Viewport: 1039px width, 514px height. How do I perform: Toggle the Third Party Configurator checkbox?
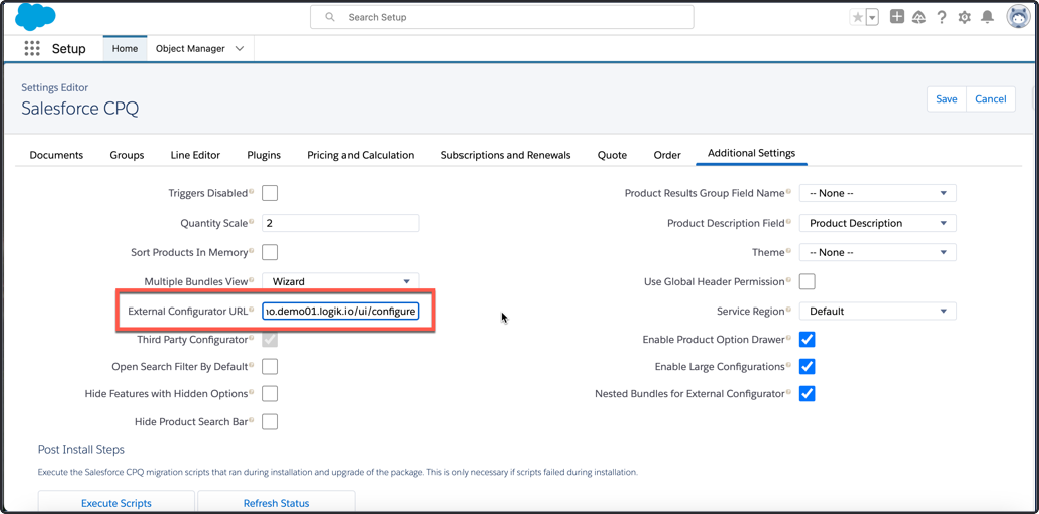[x=270, y=340]
